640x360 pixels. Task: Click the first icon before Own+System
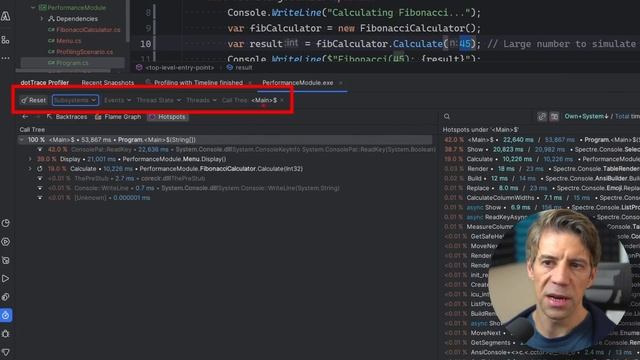pyautogui.click(x=542, y=117)
